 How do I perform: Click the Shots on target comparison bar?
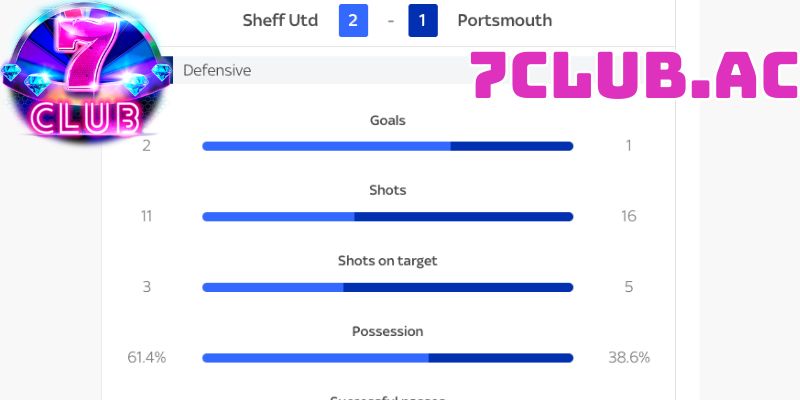(387, 287)
